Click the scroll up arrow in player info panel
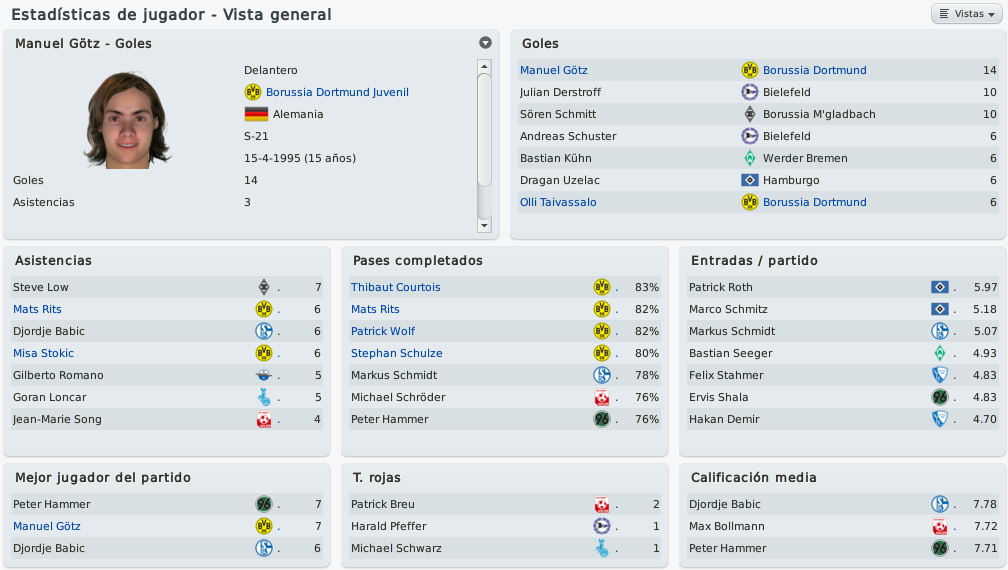The image size is (1008, 570). [x=485, y=66]
